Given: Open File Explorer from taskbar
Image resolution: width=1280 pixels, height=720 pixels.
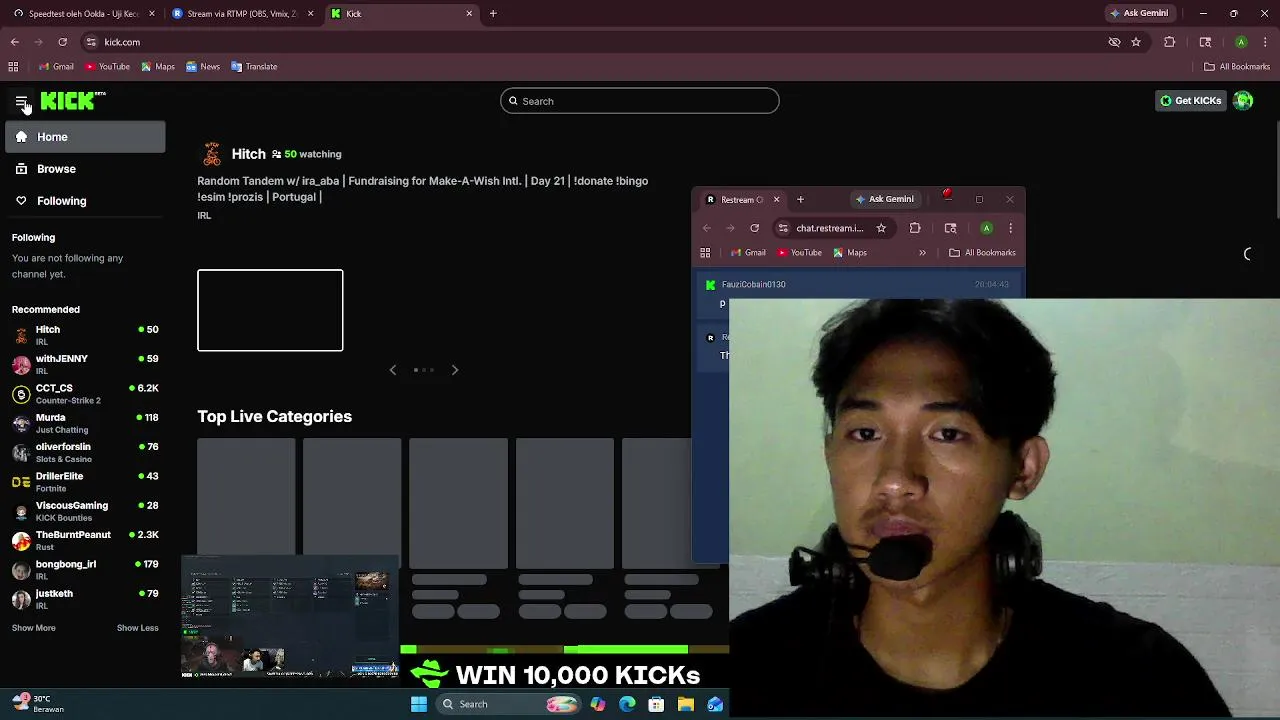Looking at the screenshot, I should coord(686,704).
